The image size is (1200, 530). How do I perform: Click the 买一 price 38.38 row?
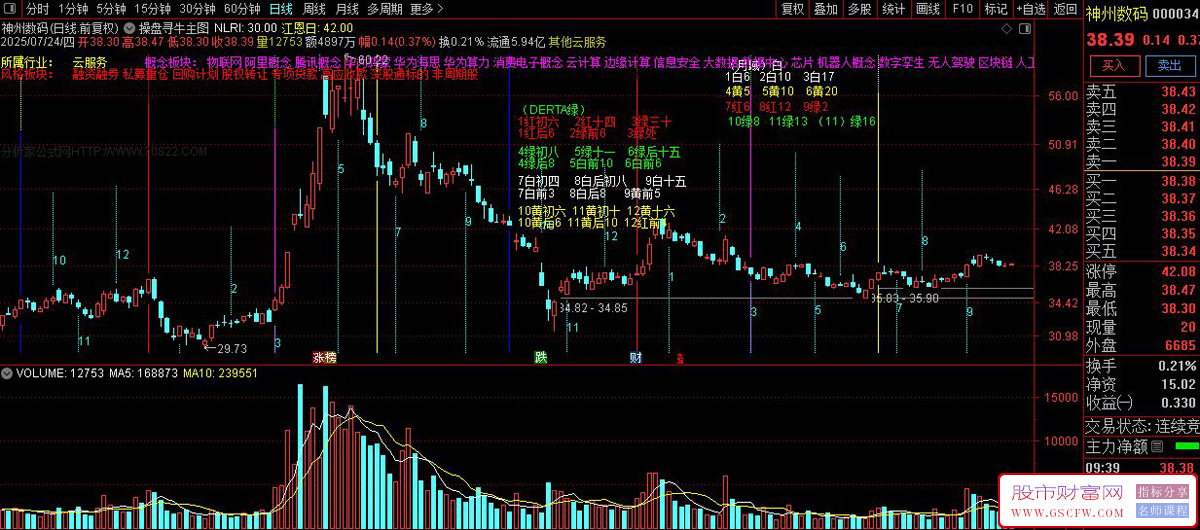pyautogui.click(x=1142, y=181)
